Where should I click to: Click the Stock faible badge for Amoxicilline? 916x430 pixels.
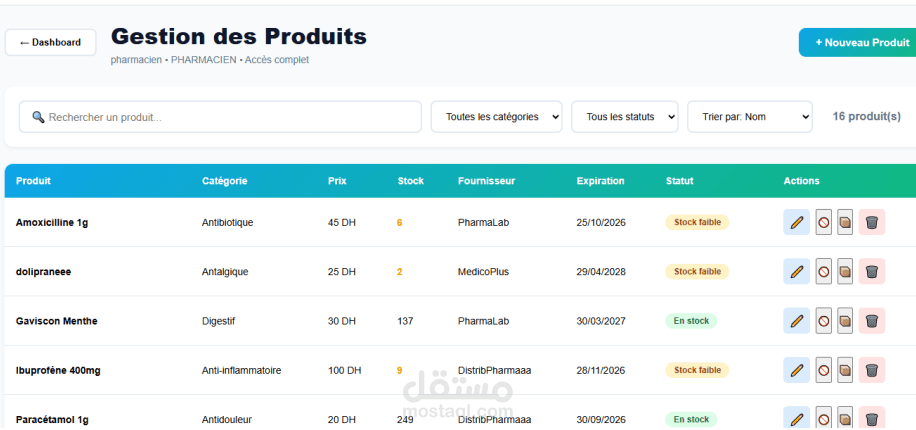[x=697, y=222]
